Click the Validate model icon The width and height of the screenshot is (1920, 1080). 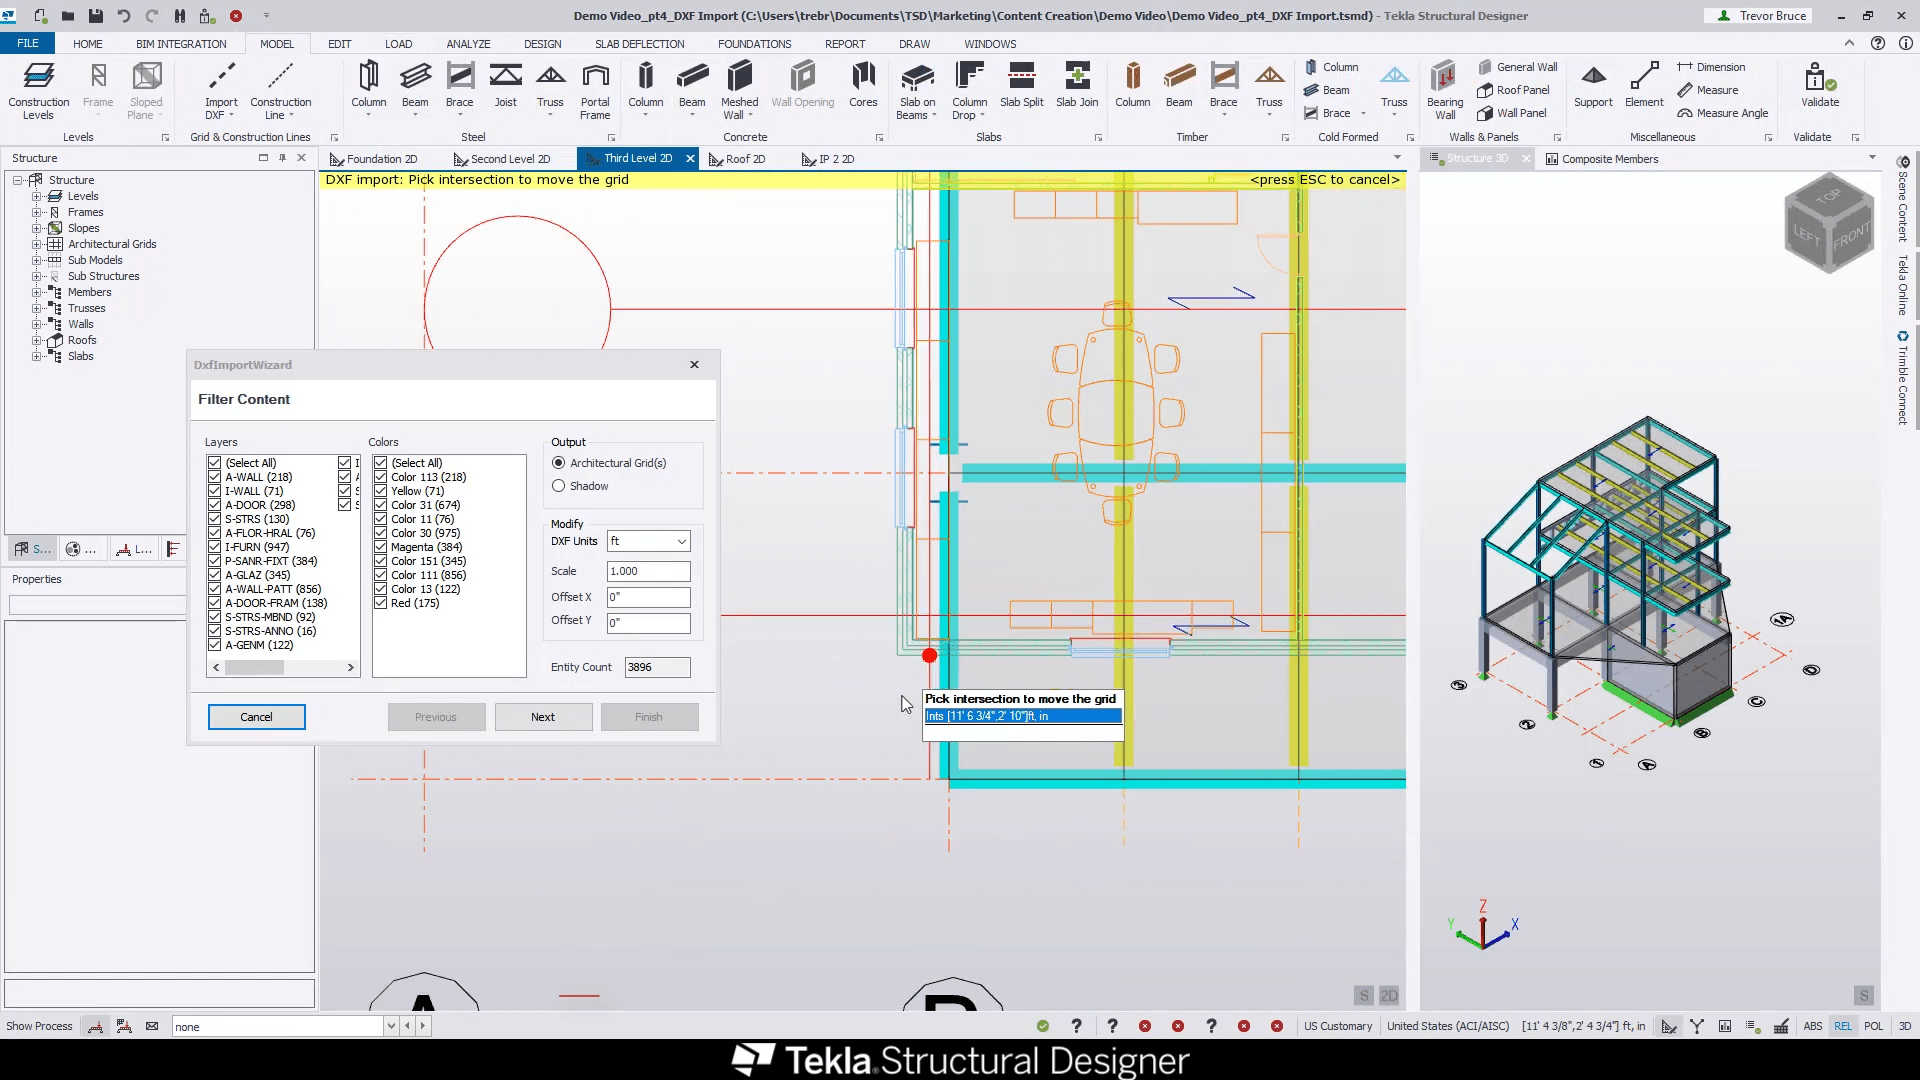pyautogui.click(x=1819, y=78)
